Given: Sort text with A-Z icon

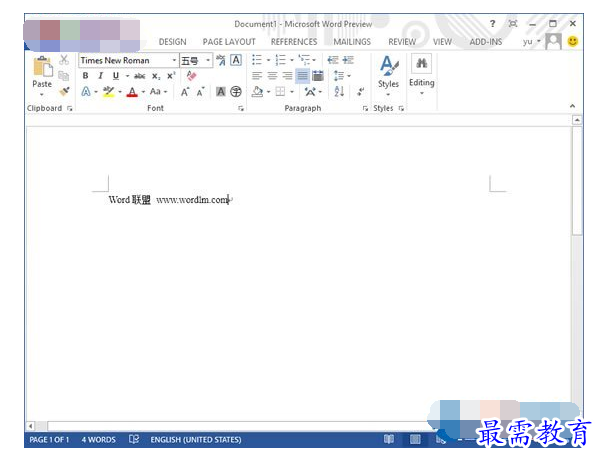Looking at the screenshot, I should [339, 91].
